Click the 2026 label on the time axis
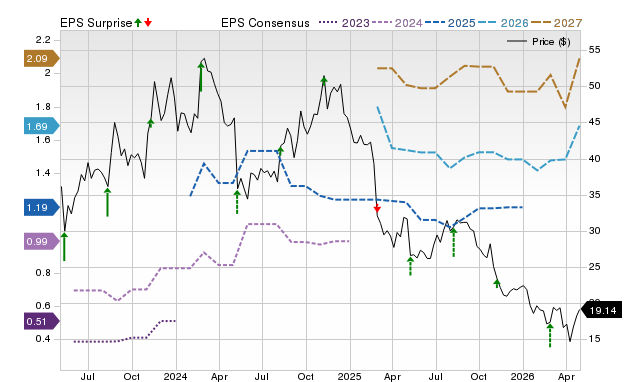Screen dimensions: 640x382 click(523, 376)
